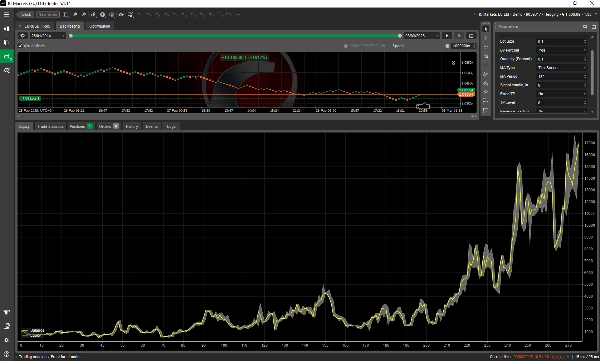Click the eighth icon in top toolbar
Viewport: 600px width, 361px height.
click(130, 15)
